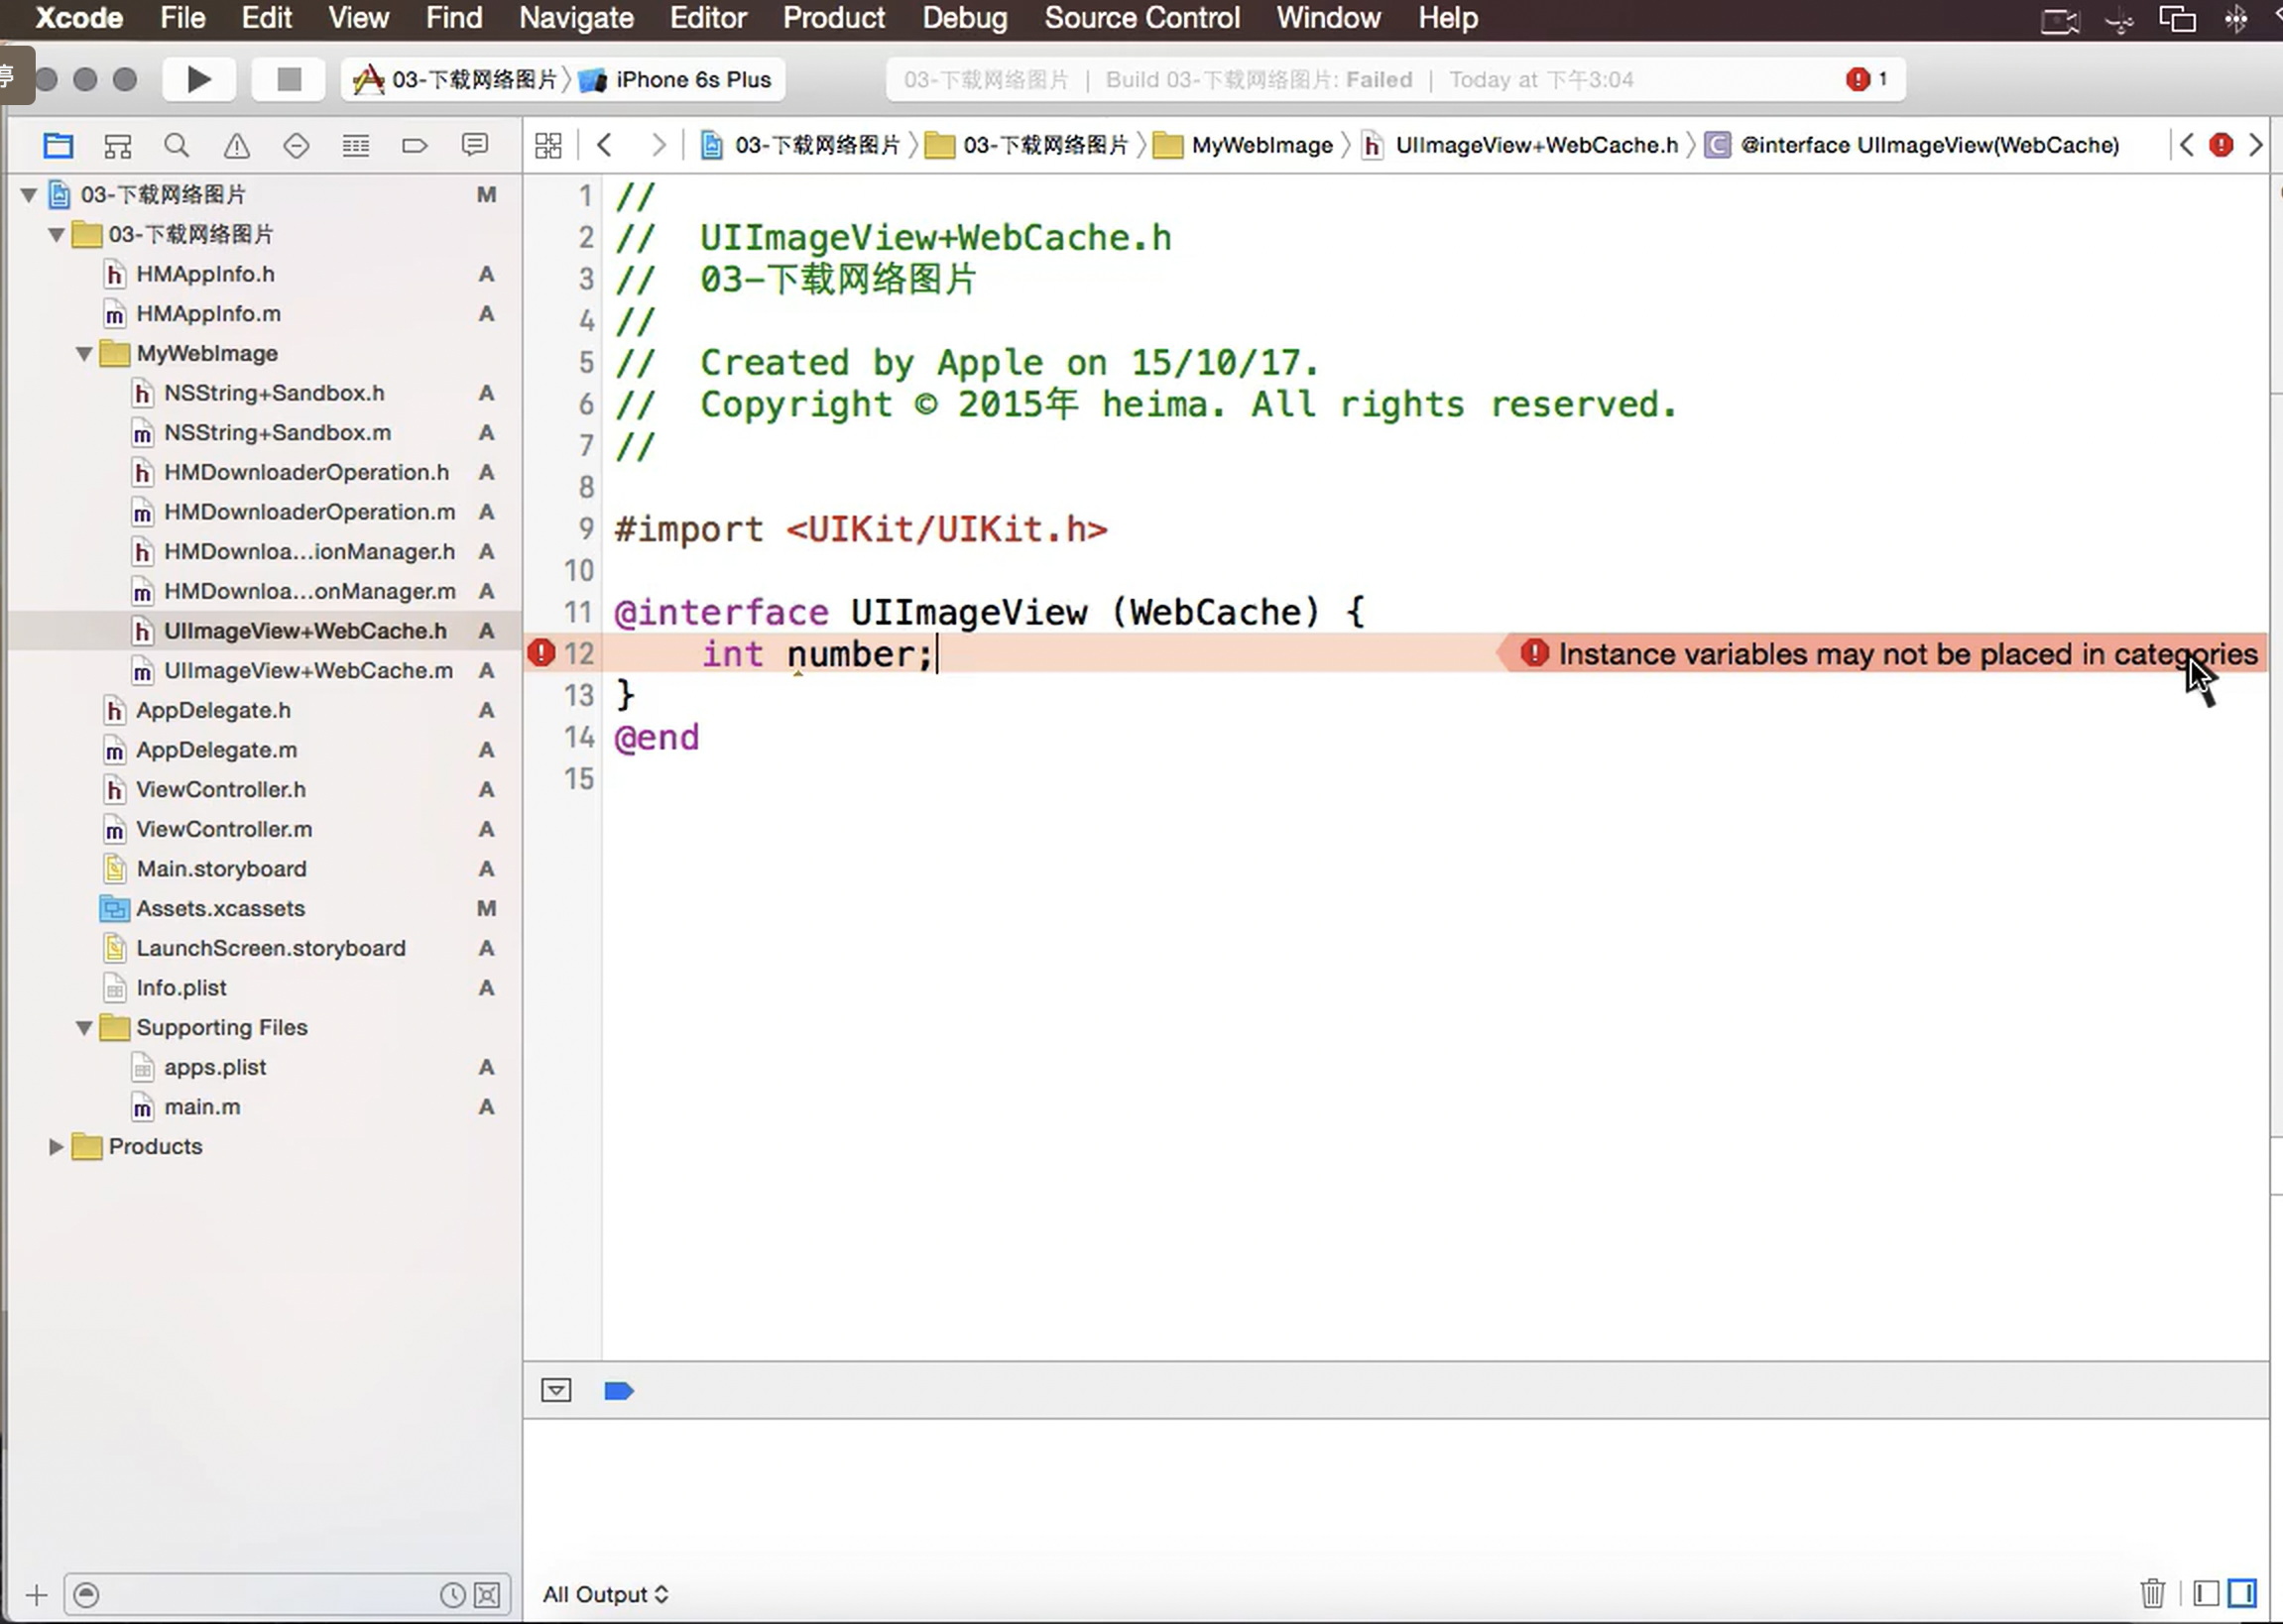
Task: Click the trash icon to clear console
Action: pyautogui.click(x=2152, y=1592)
